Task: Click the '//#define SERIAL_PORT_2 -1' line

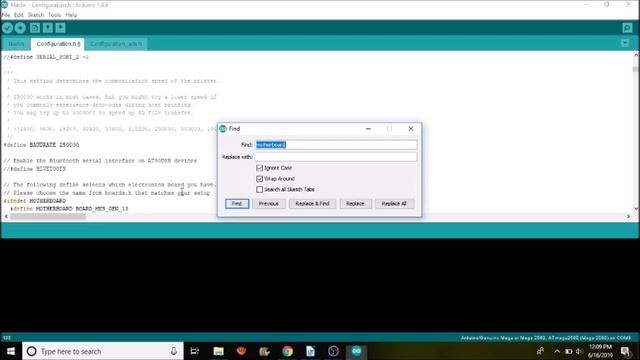Action: click(x=46, y=57)
